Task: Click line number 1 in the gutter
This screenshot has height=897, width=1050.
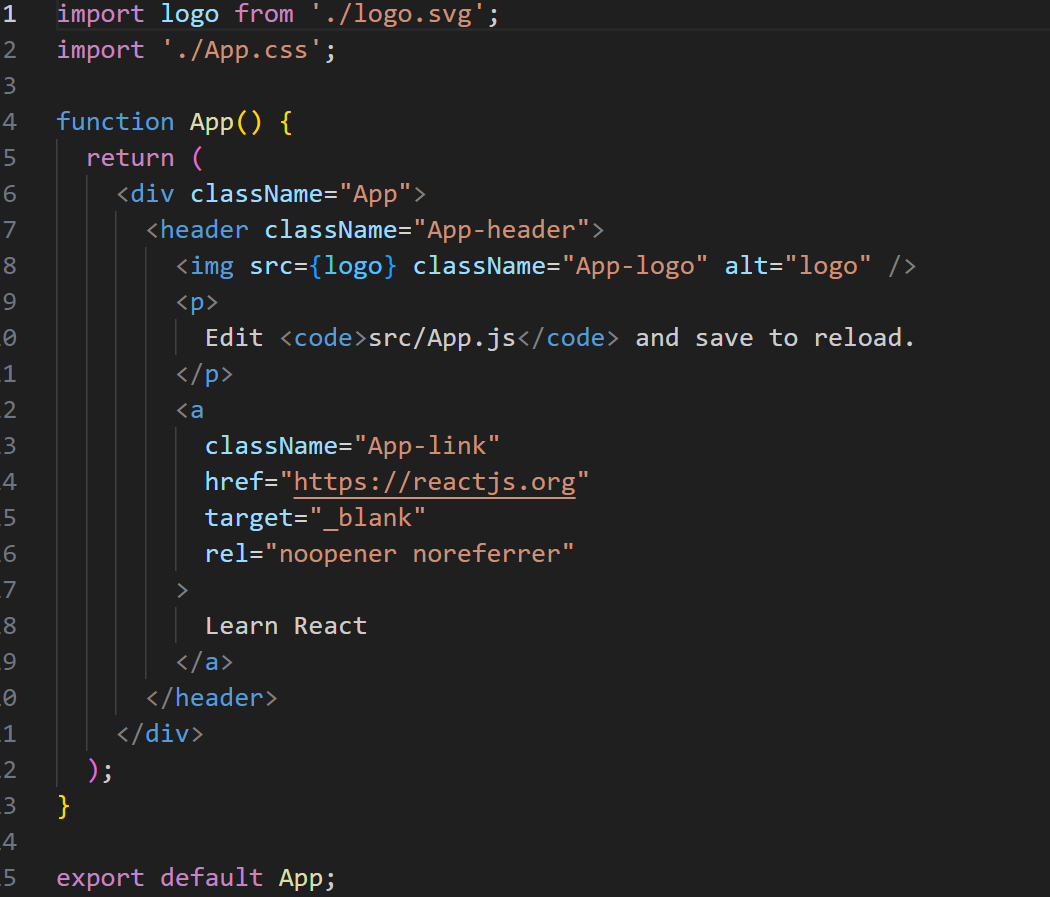Action: [9, 14]
